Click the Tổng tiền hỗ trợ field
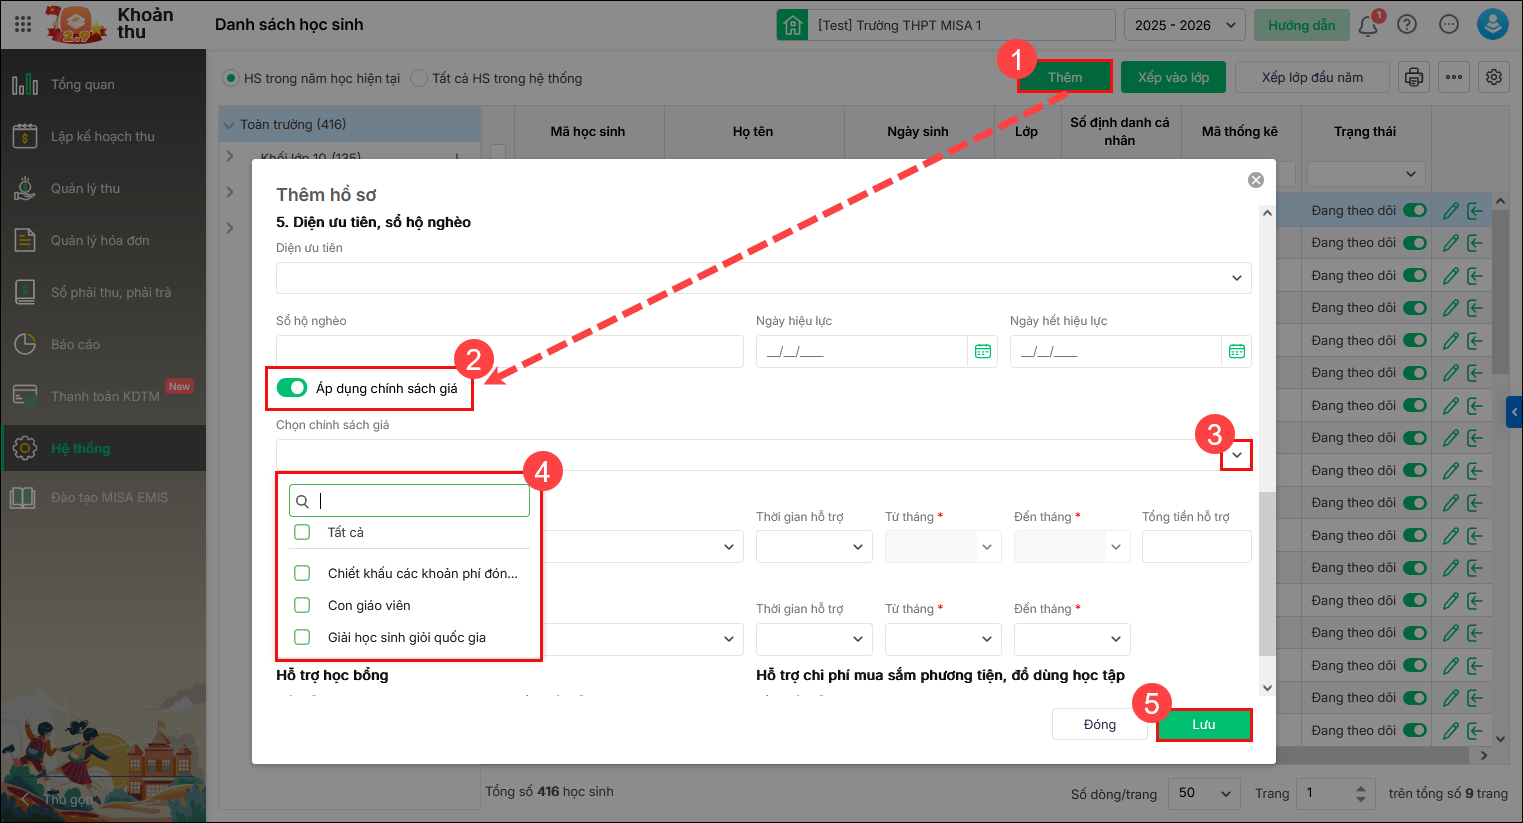Screen dimensions: 1523x823 [1197, 547]
